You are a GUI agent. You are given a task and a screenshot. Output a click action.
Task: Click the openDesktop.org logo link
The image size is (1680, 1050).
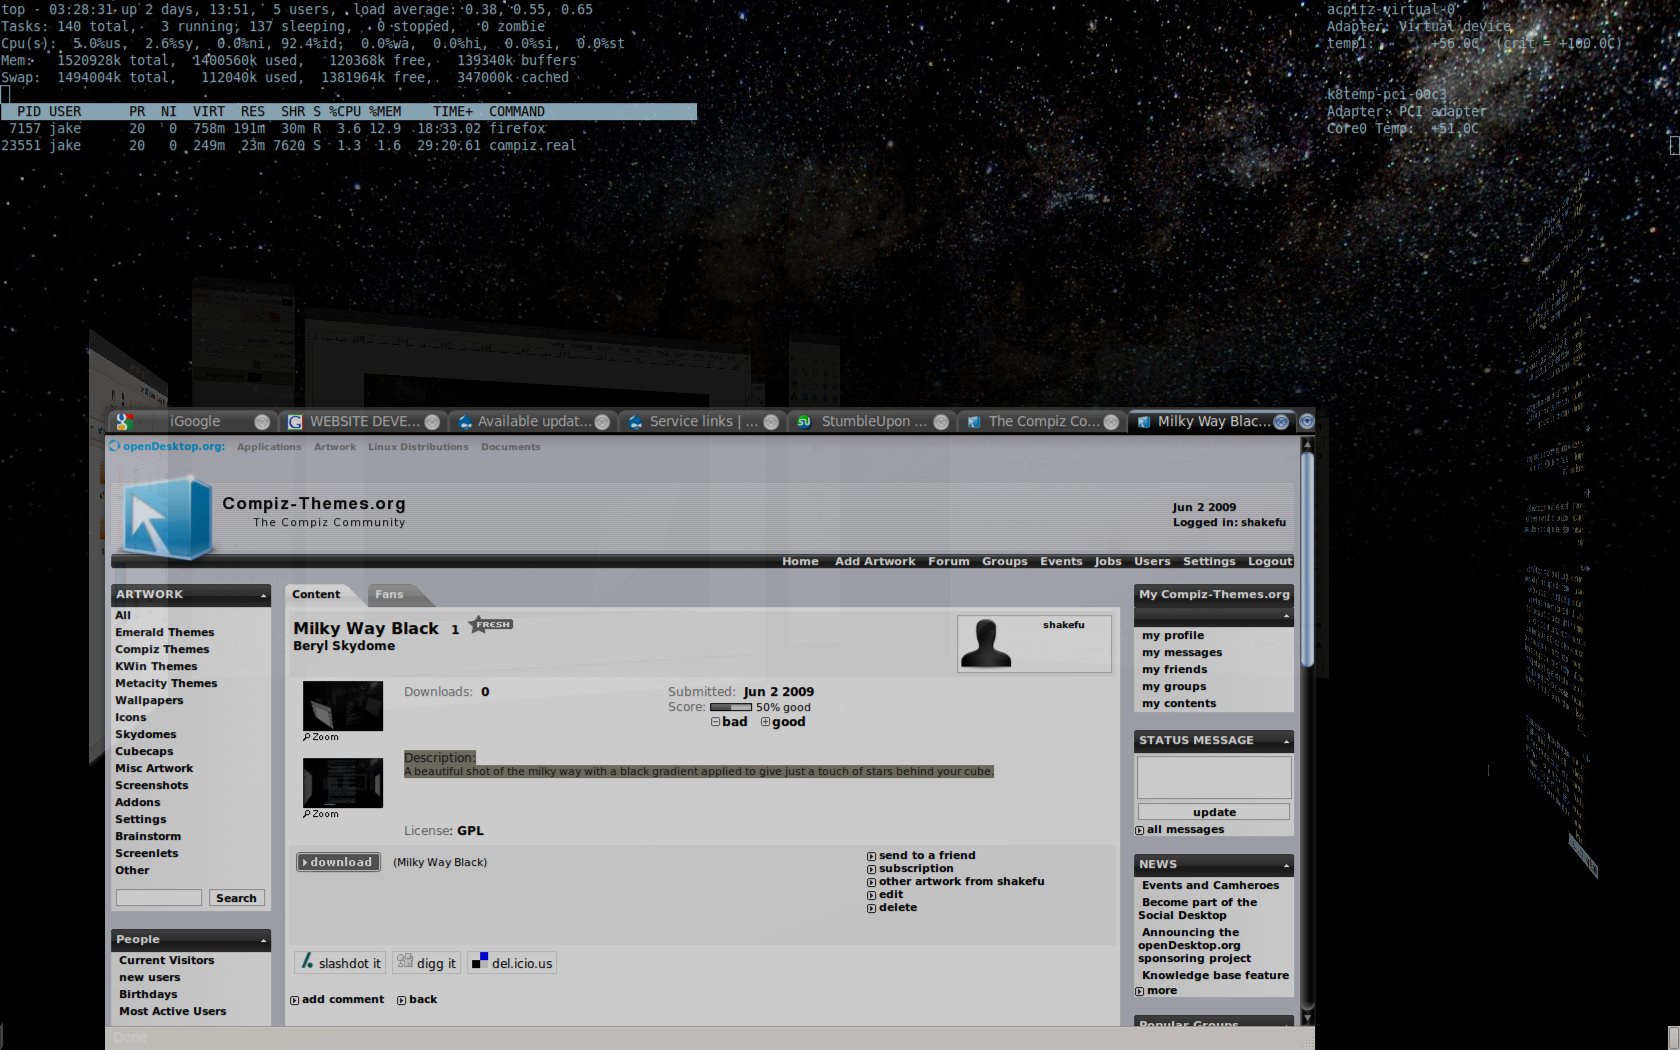(167, 447)
